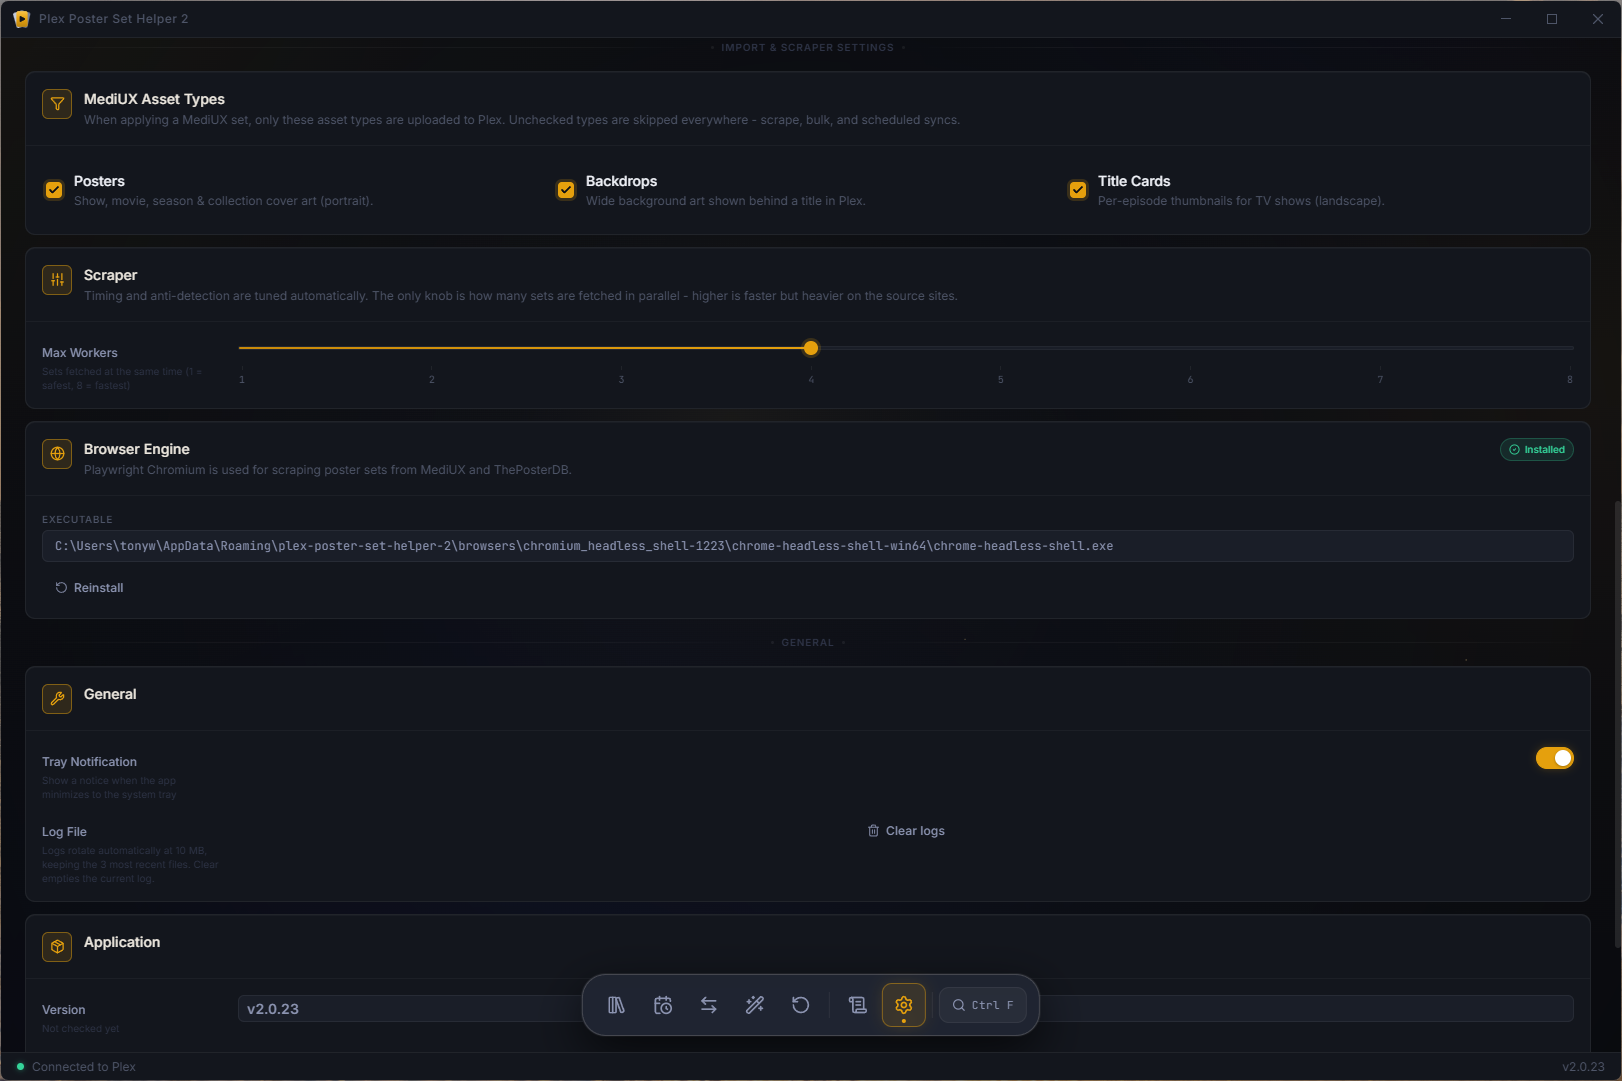The width and height of the screenshot is (1622, 1081).
Task: Uncheck the Backdrops asset type
Action: pos(566,190)
